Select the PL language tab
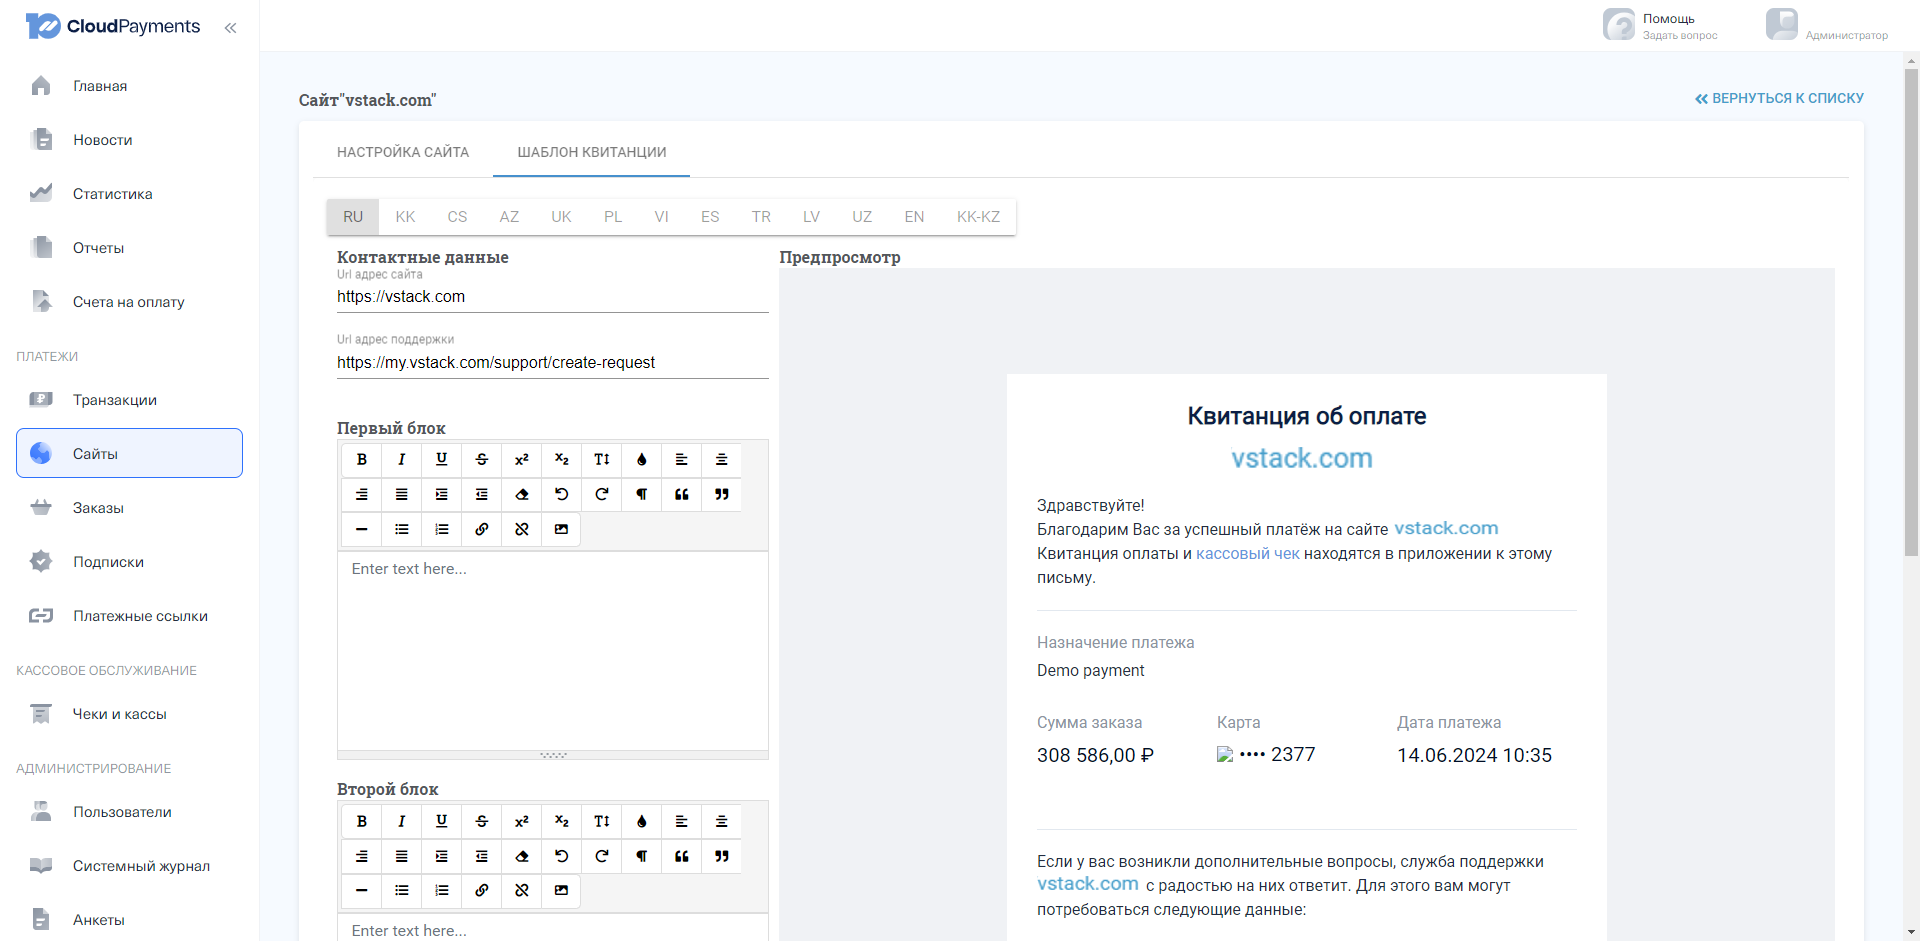The image size is (1920, 941). tap(613, 217)
